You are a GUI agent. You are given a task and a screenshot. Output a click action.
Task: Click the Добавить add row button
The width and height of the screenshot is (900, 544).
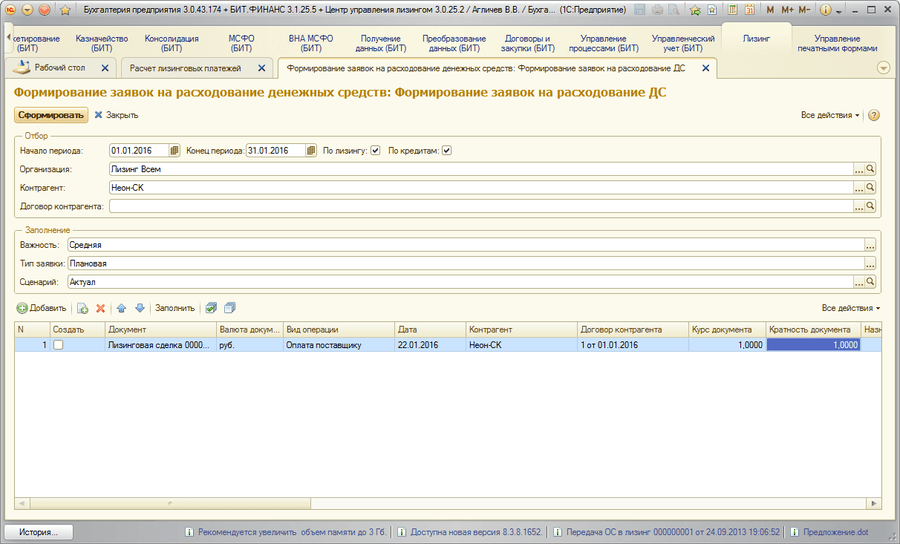click(x=41, y=308)
